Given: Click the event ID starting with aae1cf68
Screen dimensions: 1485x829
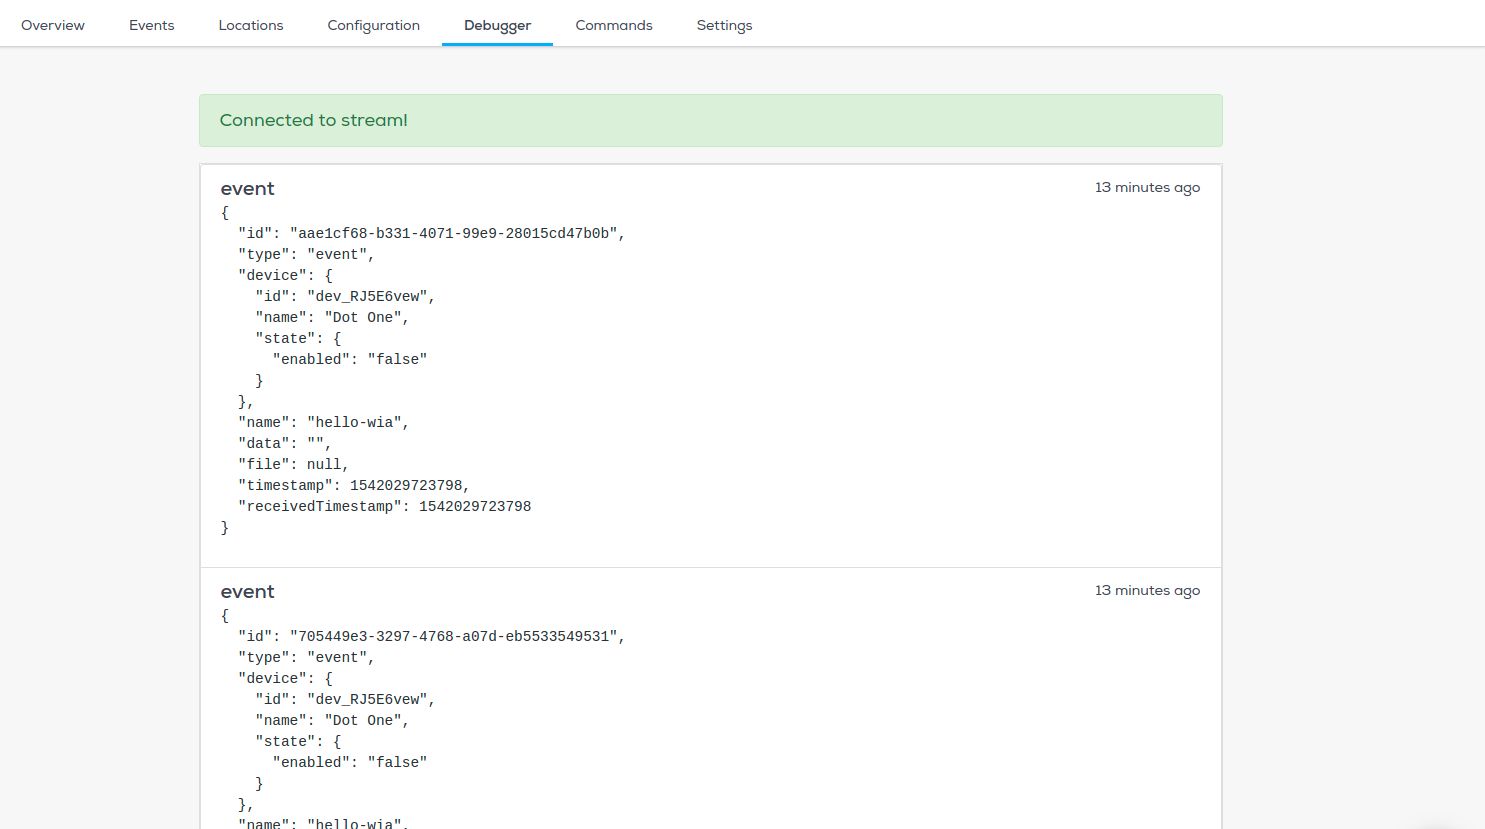Looking at the screenshot, I should (x=453, y=233).
